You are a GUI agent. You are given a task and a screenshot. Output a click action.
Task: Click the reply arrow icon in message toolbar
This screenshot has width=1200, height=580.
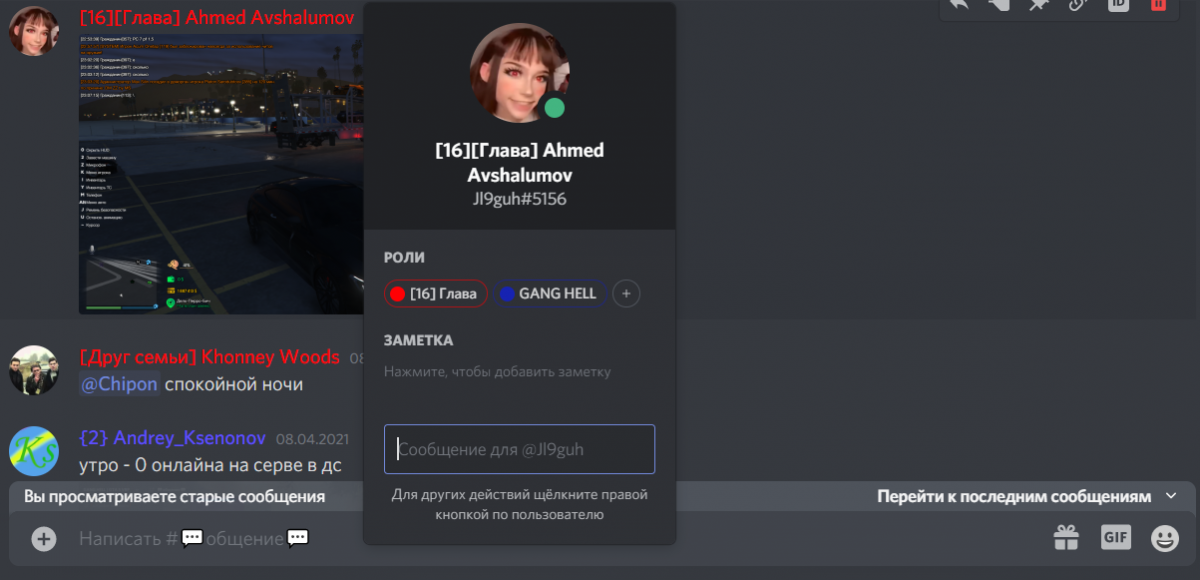point(959,3)
